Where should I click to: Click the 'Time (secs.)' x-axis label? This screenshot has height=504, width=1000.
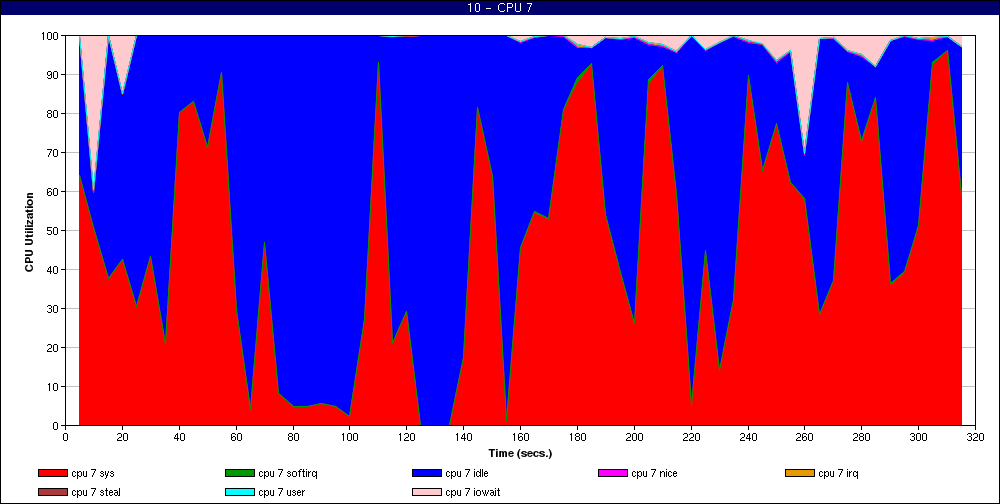tap(520, 454)
